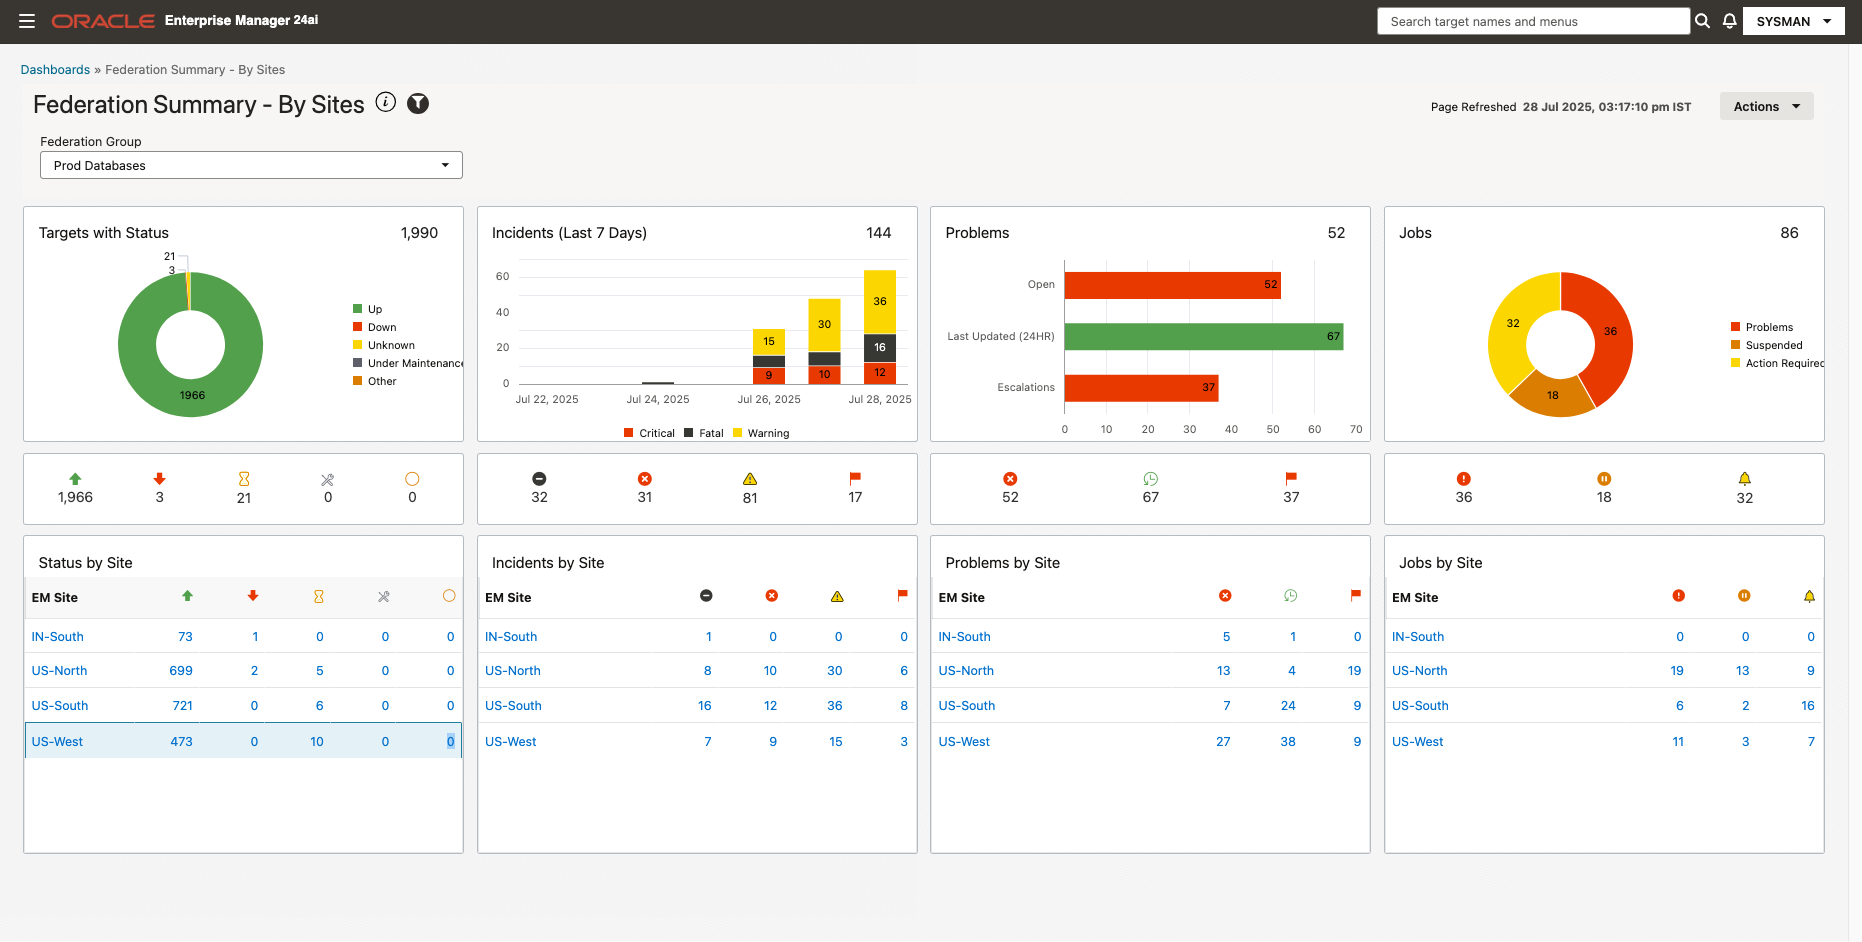Click the green Up arrow showing 1,966
The height and width of the screenshot is (942, 1862).
[x=75, y=479]
